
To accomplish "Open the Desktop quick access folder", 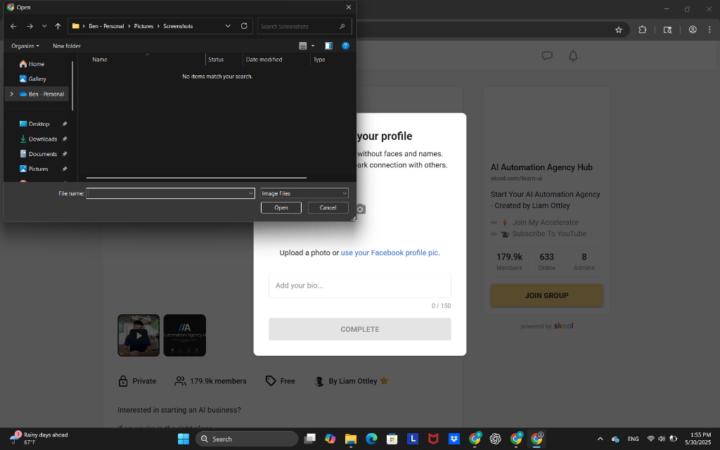I will pyautogui.click(x=34, y=124).
